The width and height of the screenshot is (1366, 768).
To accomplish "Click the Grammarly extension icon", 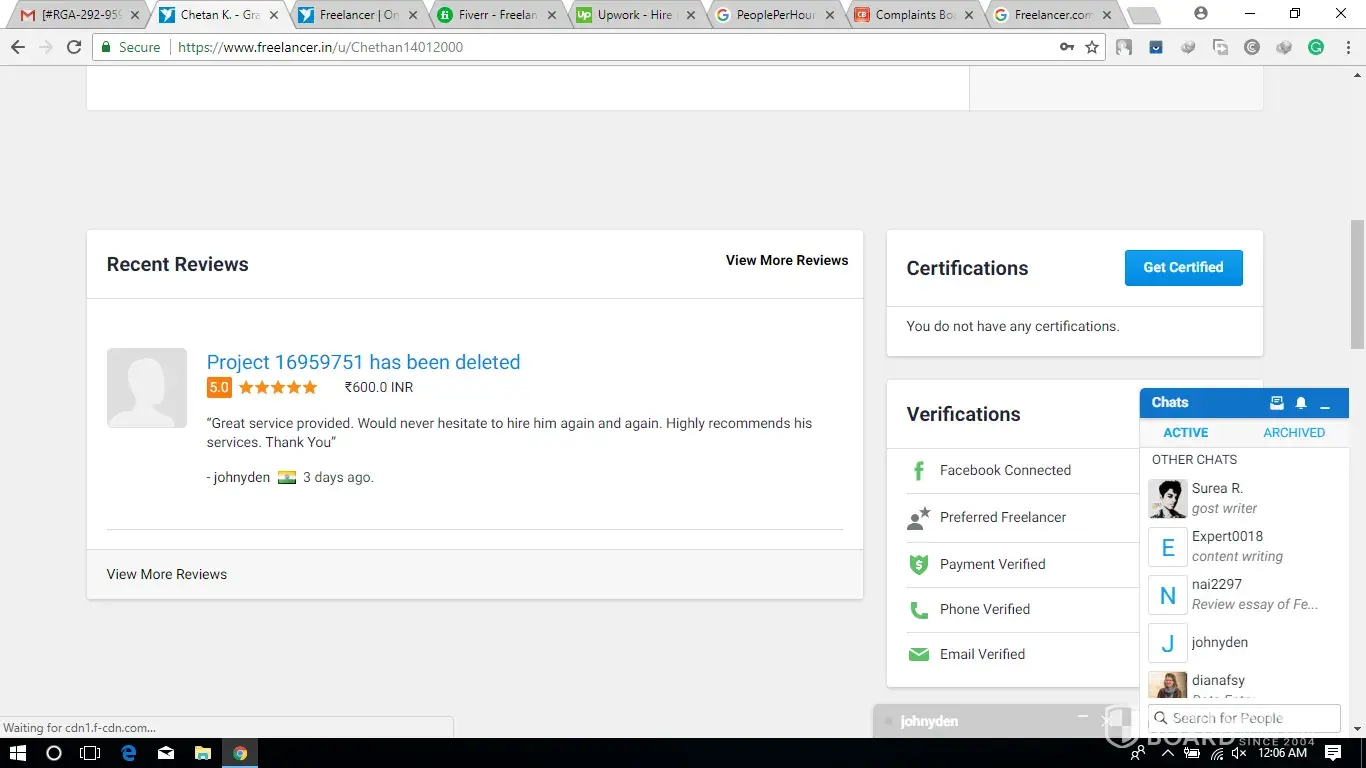I will 1316,47.
